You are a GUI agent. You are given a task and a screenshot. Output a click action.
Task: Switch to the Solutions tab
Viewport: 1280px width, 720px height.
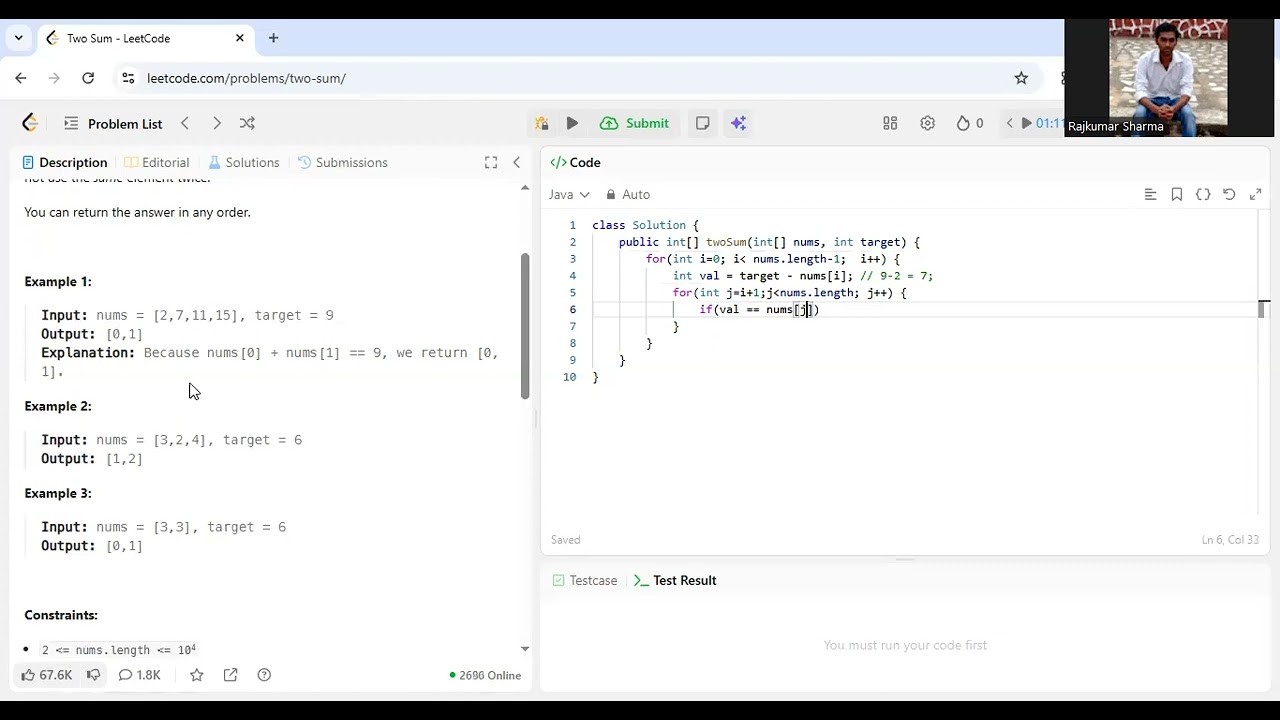tap(244, 162)
